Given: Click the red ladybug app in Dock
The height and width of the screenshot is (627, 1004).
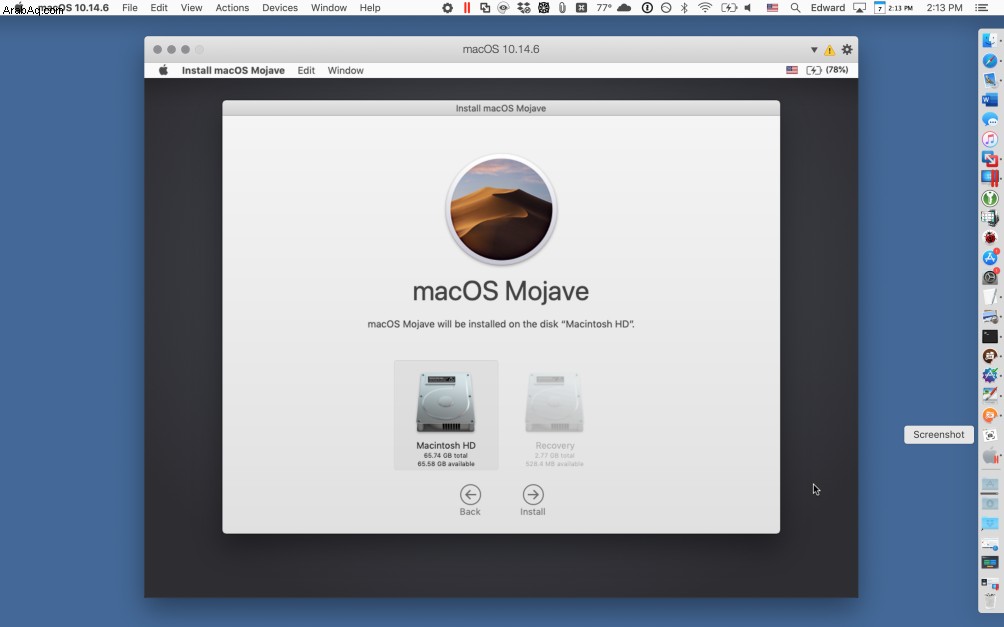Looking at the screenshot, I should [x=990, y=237].
